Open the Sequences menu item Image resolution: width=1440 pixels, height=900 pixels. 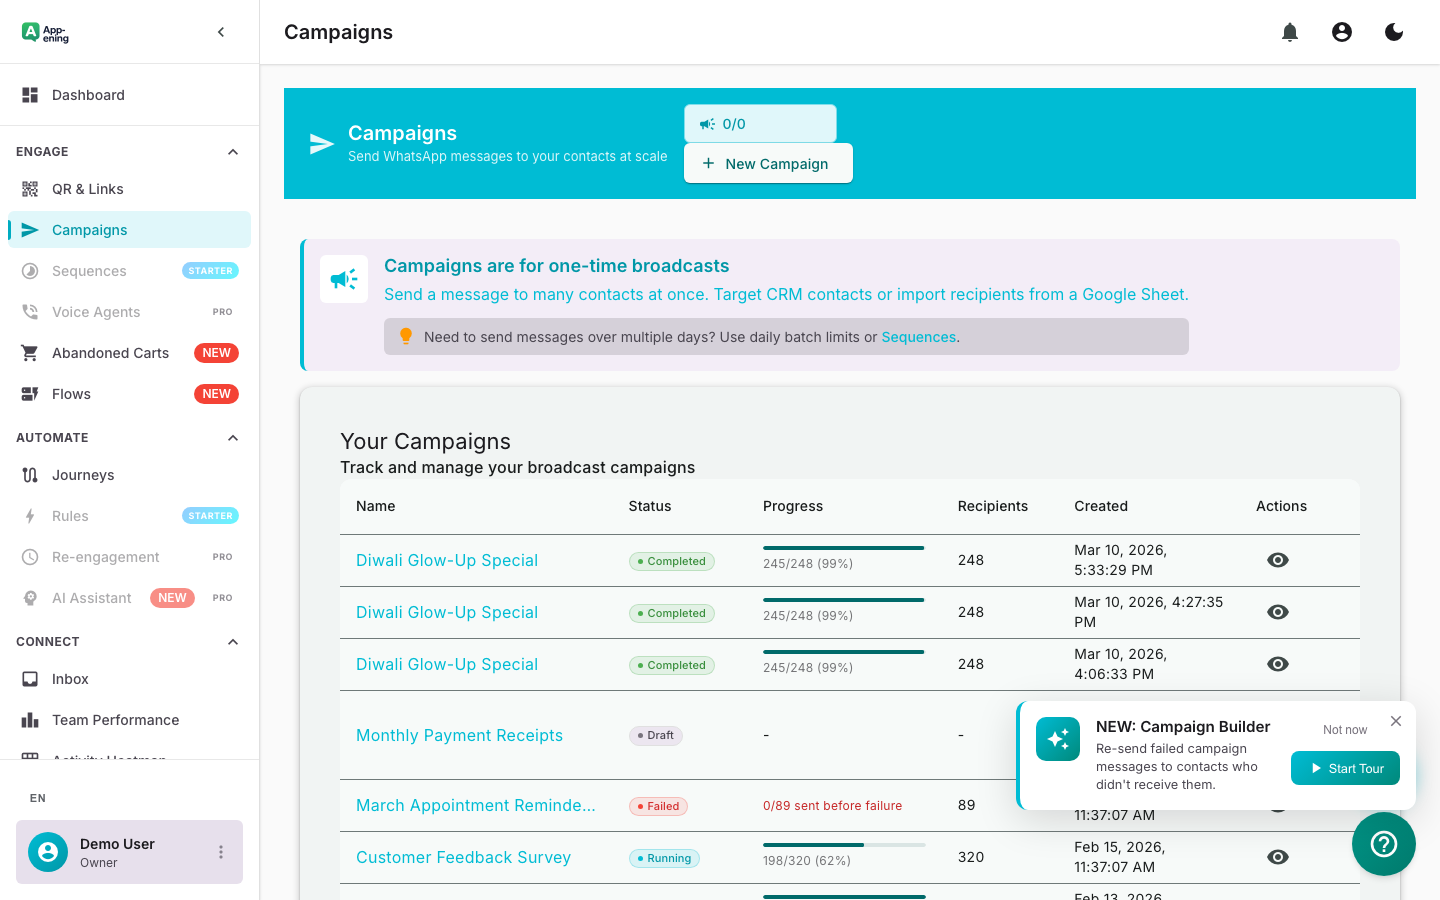pyautogui.click(x=89, y=270)
